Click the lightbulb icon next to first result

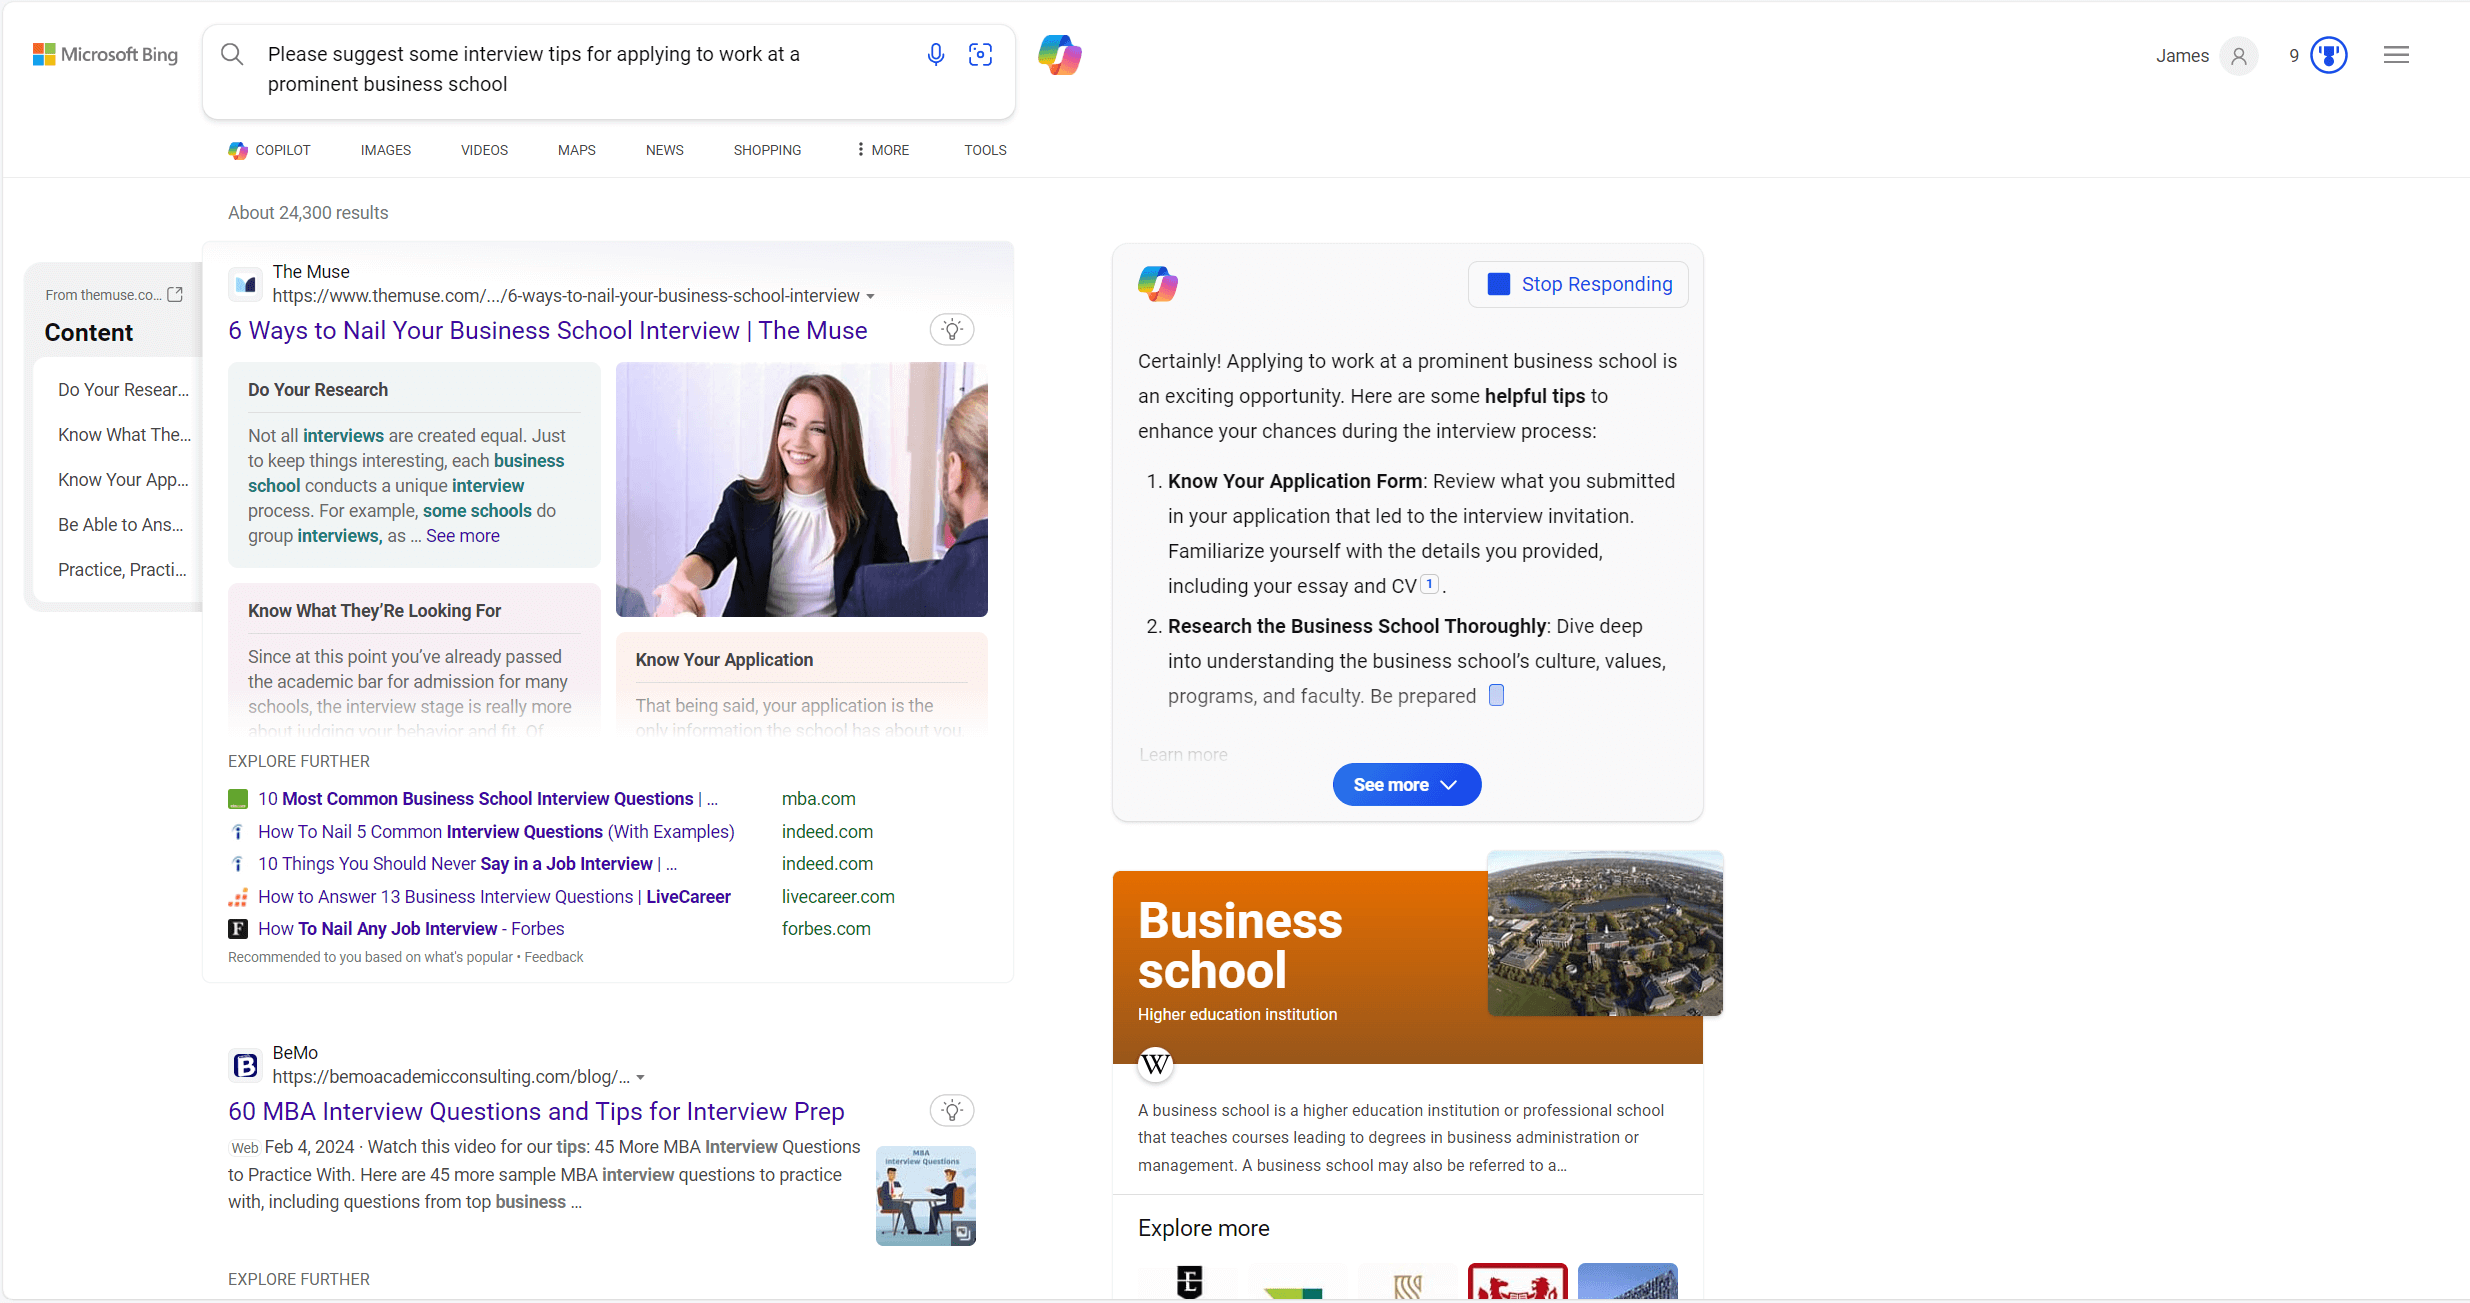point(952,330)
